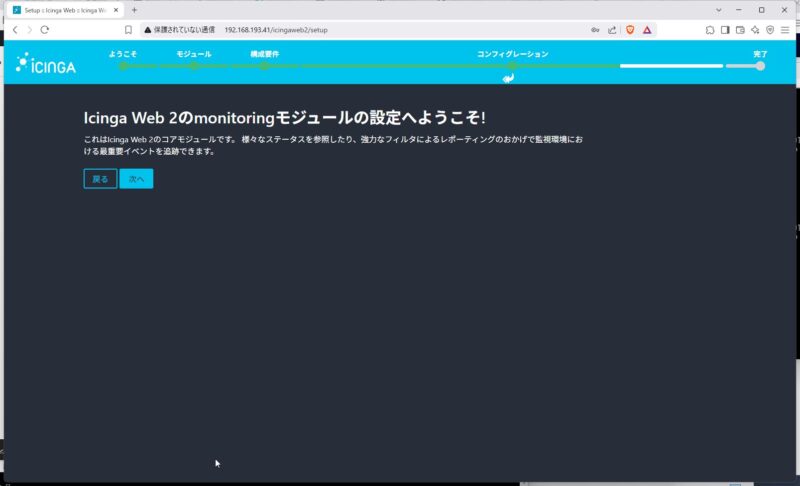This screenshot has width=800, height=486.
Task: Select the Setup Icinga Web tab
Action: click(x=65, y=10)
